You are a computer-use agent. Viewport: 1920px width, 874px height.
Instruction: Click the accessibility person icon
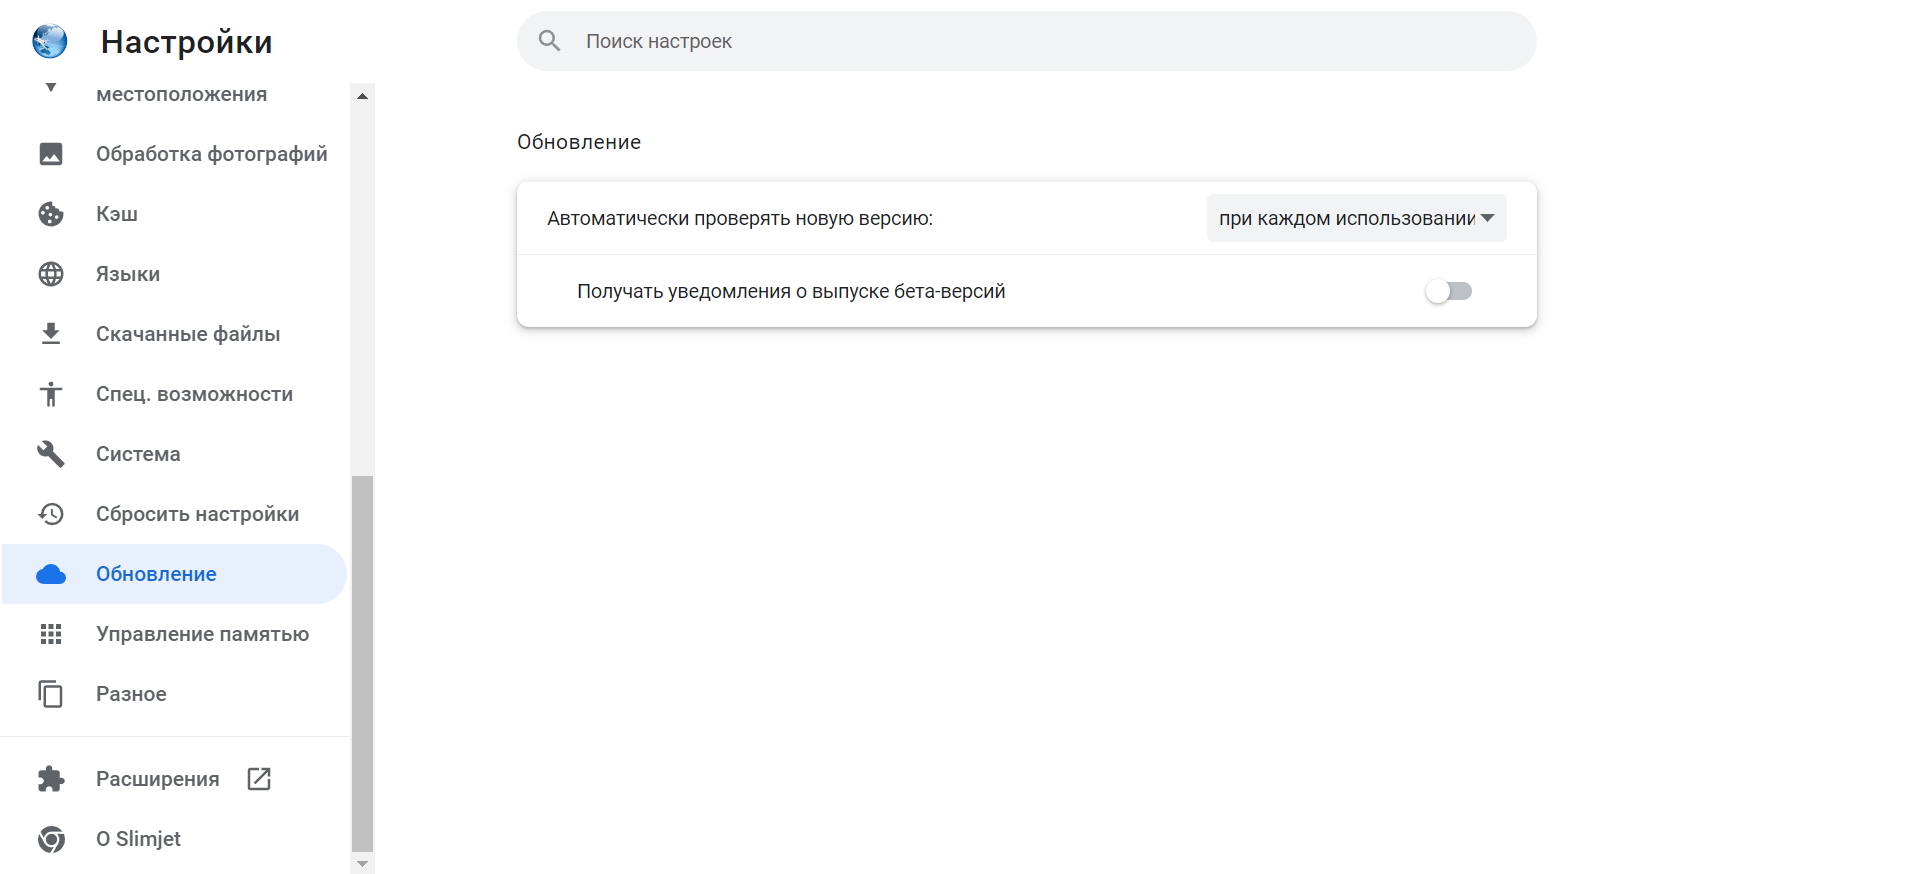pyautogui.click(x=51, y=394)
